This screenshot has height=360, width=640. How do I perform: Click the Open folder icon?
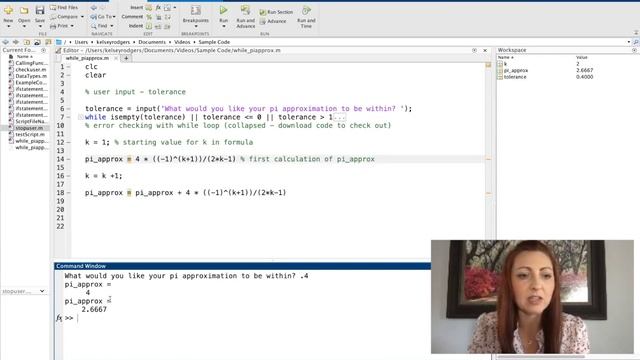click(x=24, y=10)
